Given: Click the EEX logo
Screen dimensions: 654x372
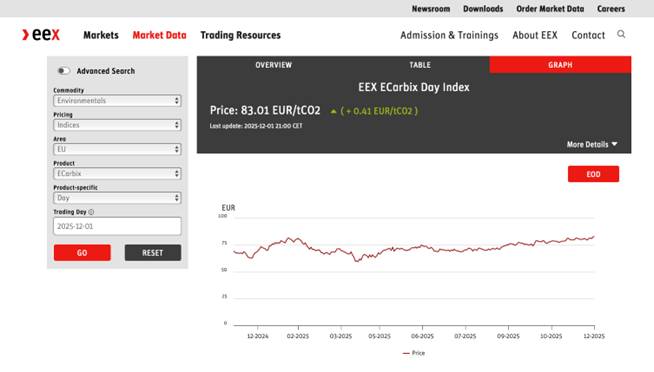Looking at the screenshot, I should pos(41,35).
